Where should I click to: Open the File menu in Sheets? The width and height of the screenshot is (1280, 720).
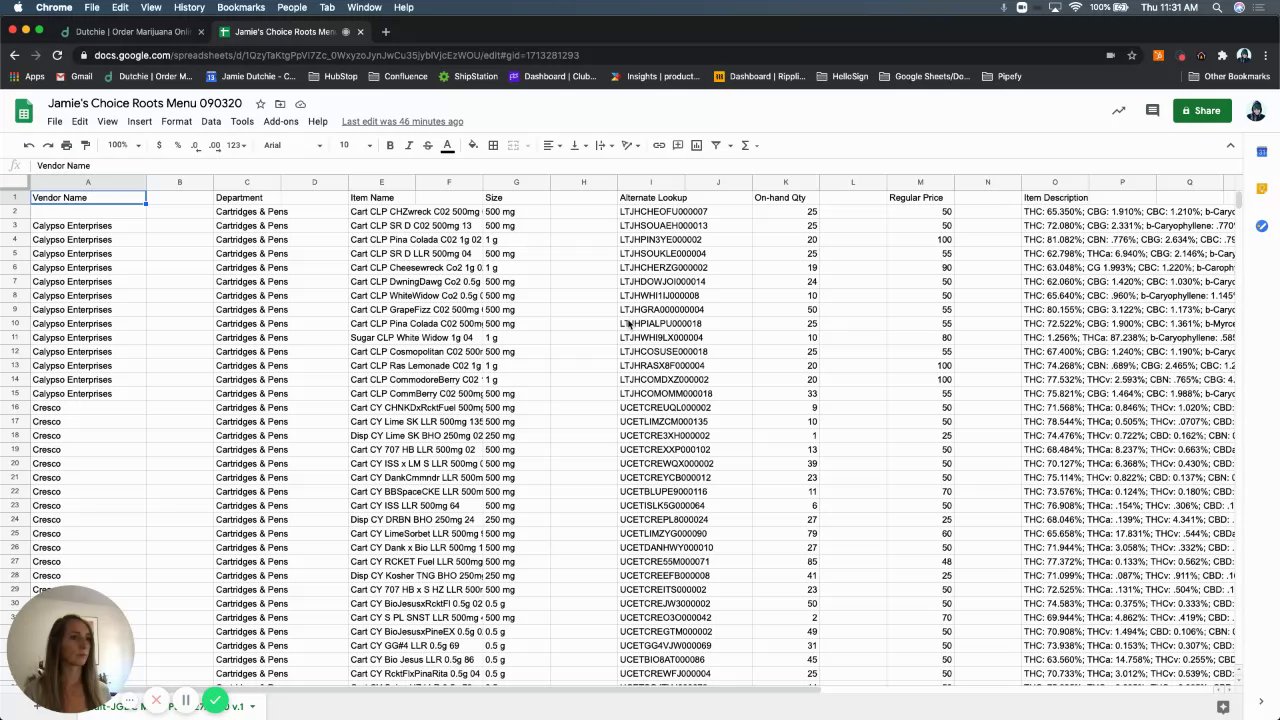click(x=55, y=121)
